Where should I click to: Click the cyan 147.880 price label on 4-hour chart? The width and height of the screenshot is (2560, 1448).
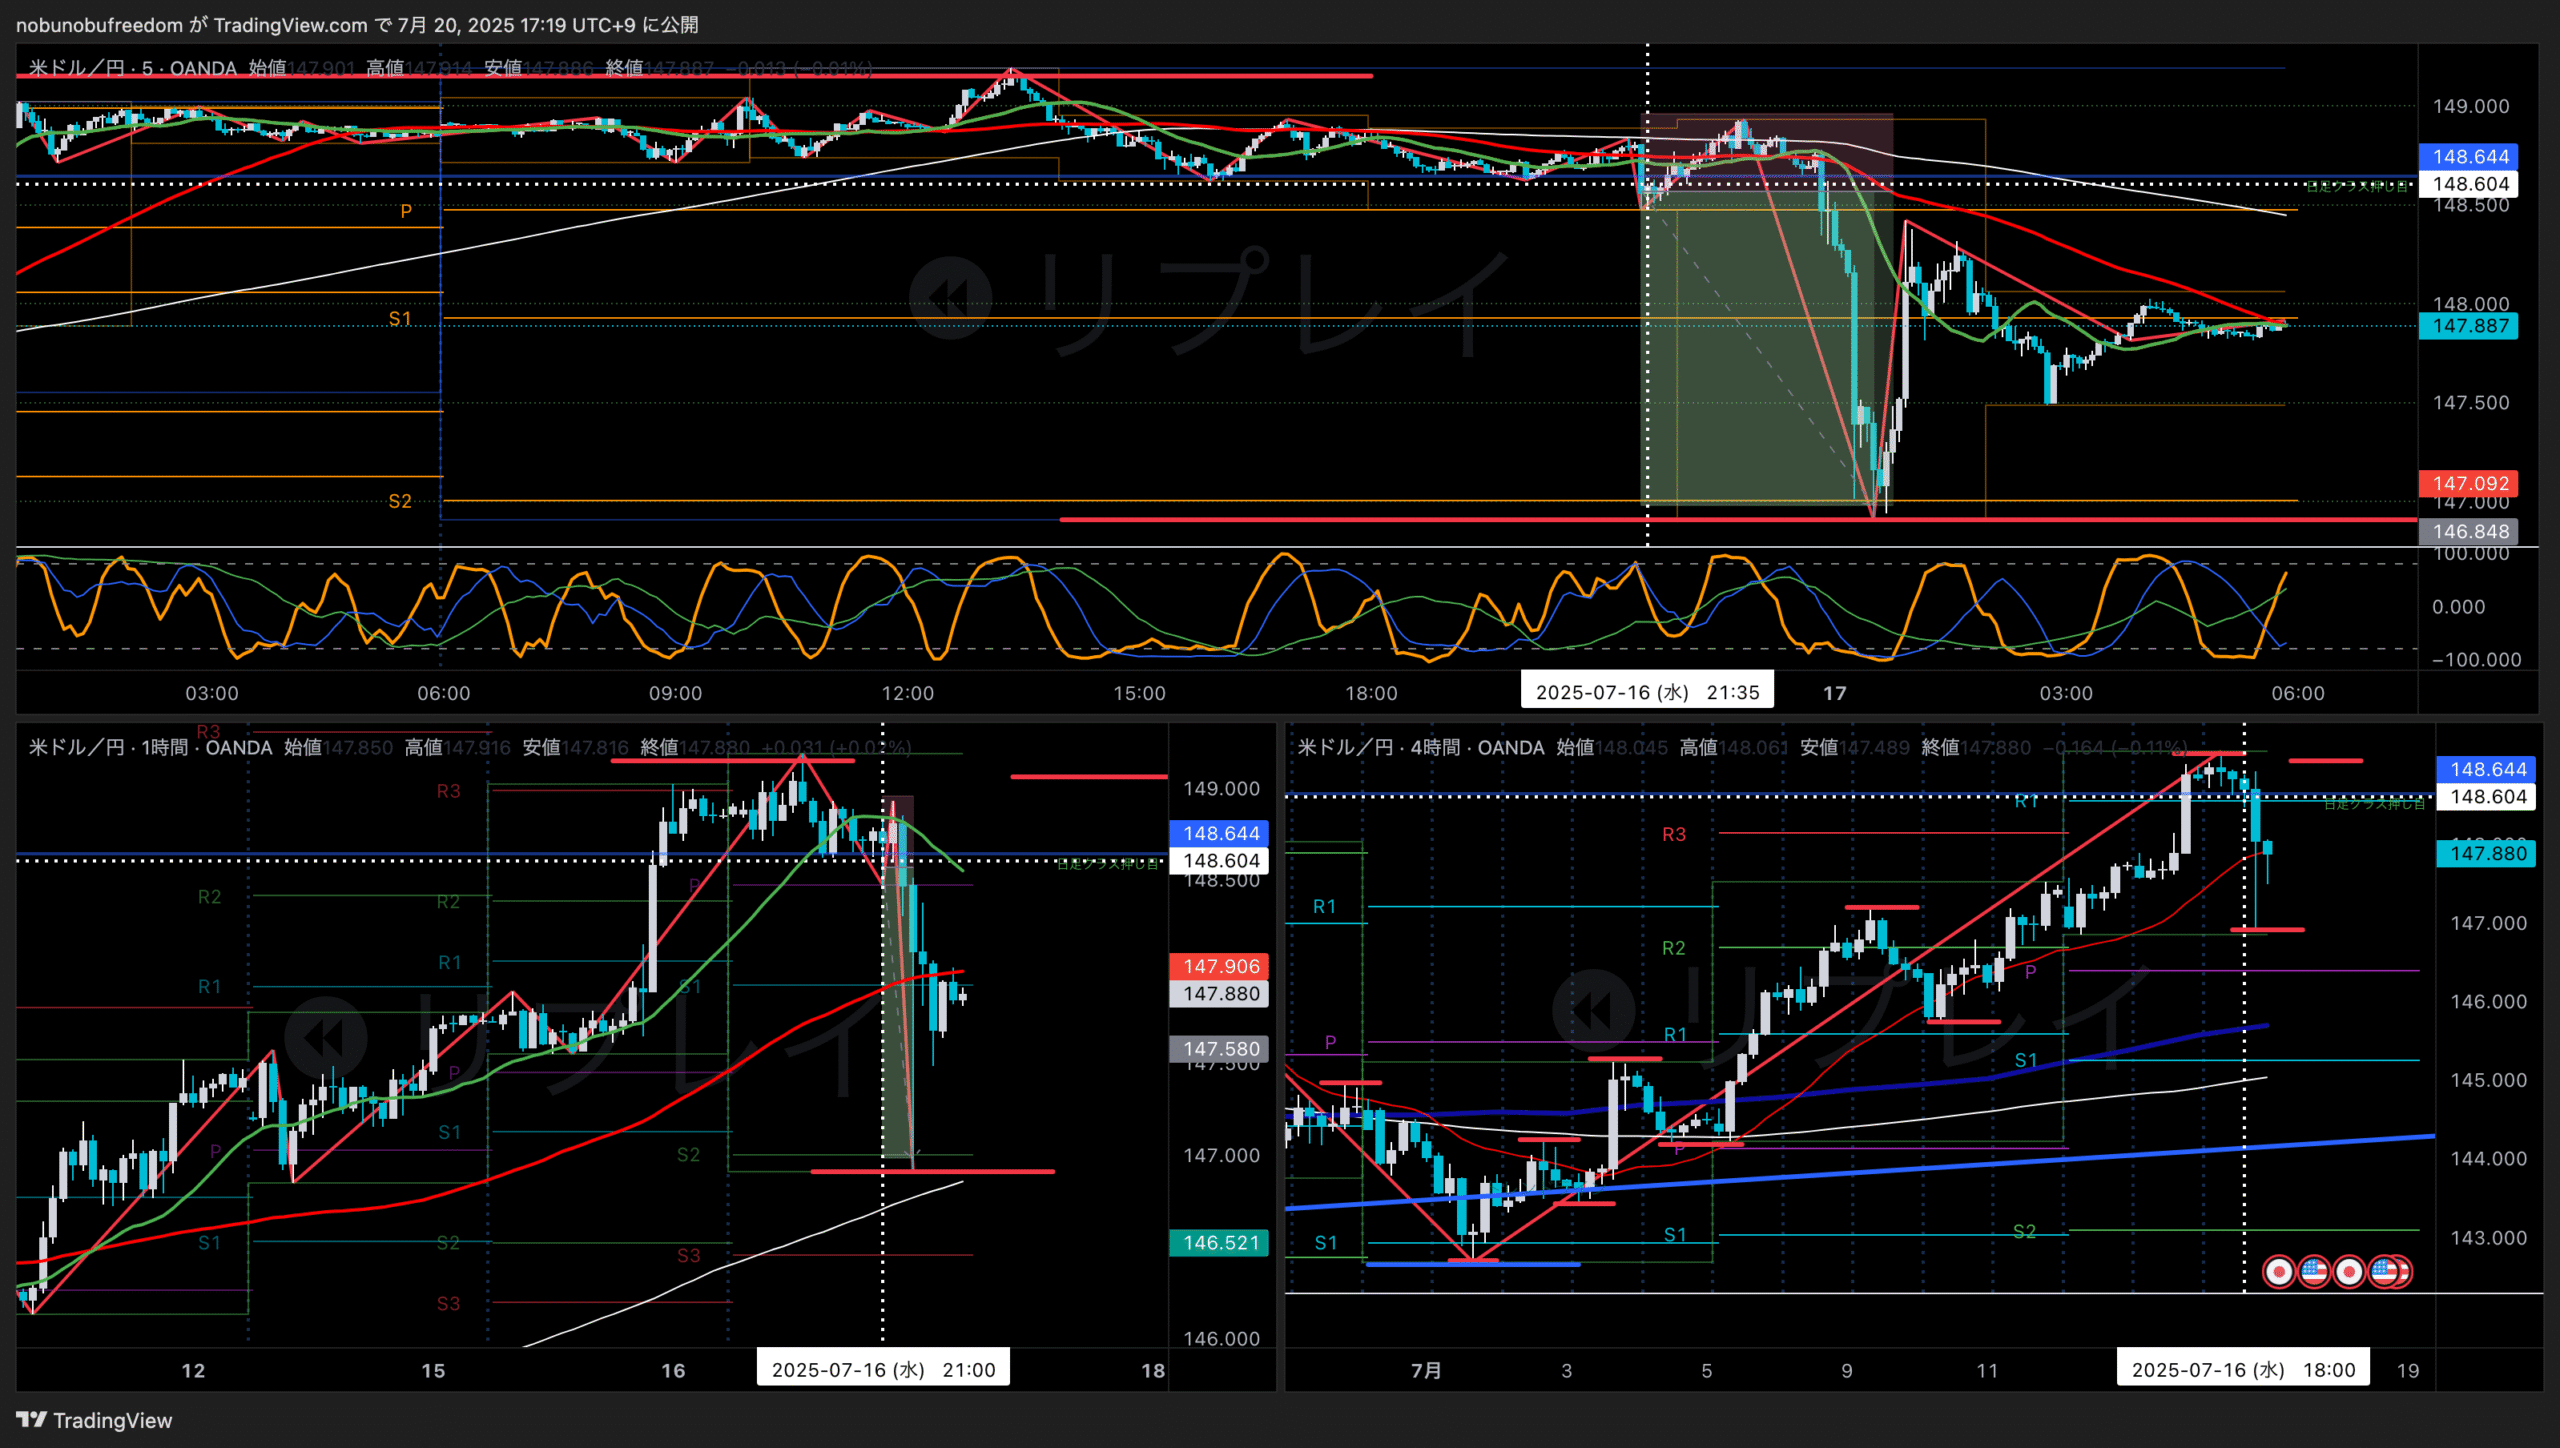coord(2486,854)
